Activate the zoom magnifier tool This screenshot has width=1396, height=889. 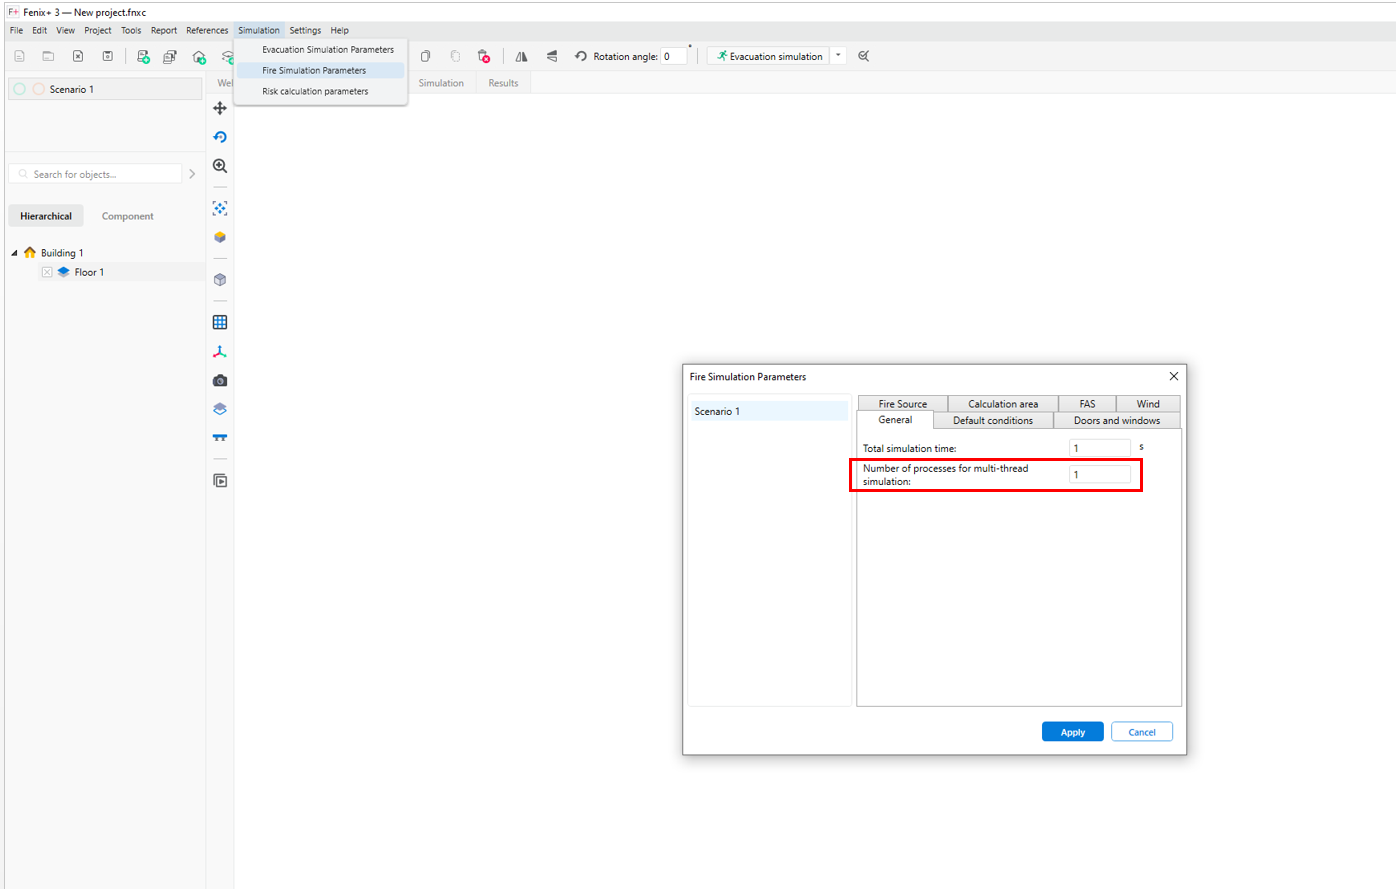220,166
